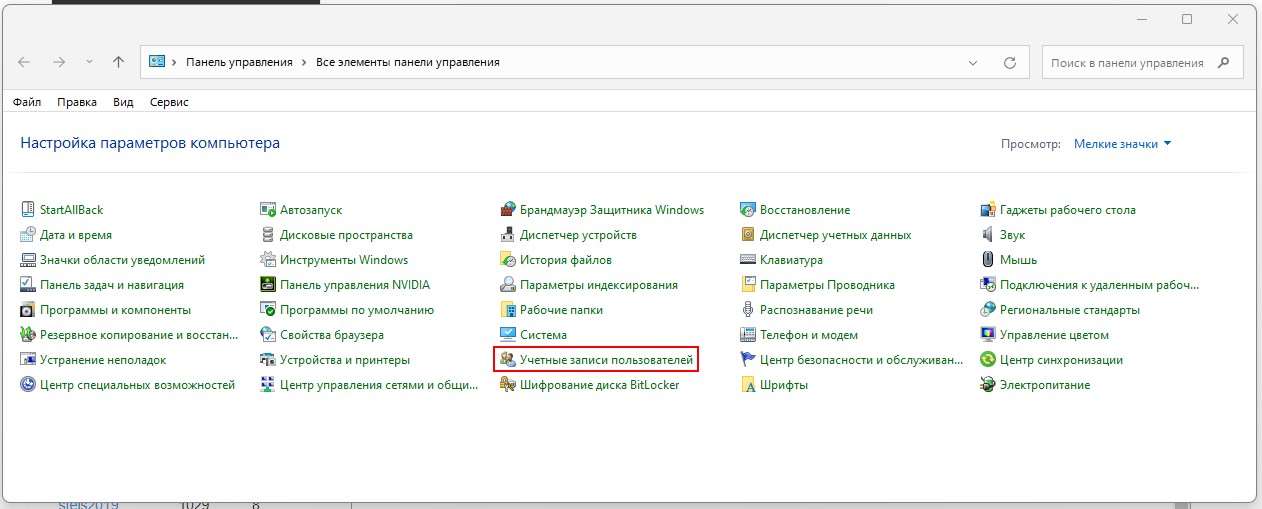Screen dimensions: 1262x509
Task: Open the Файл menu
Action: [x=27, y=102]
